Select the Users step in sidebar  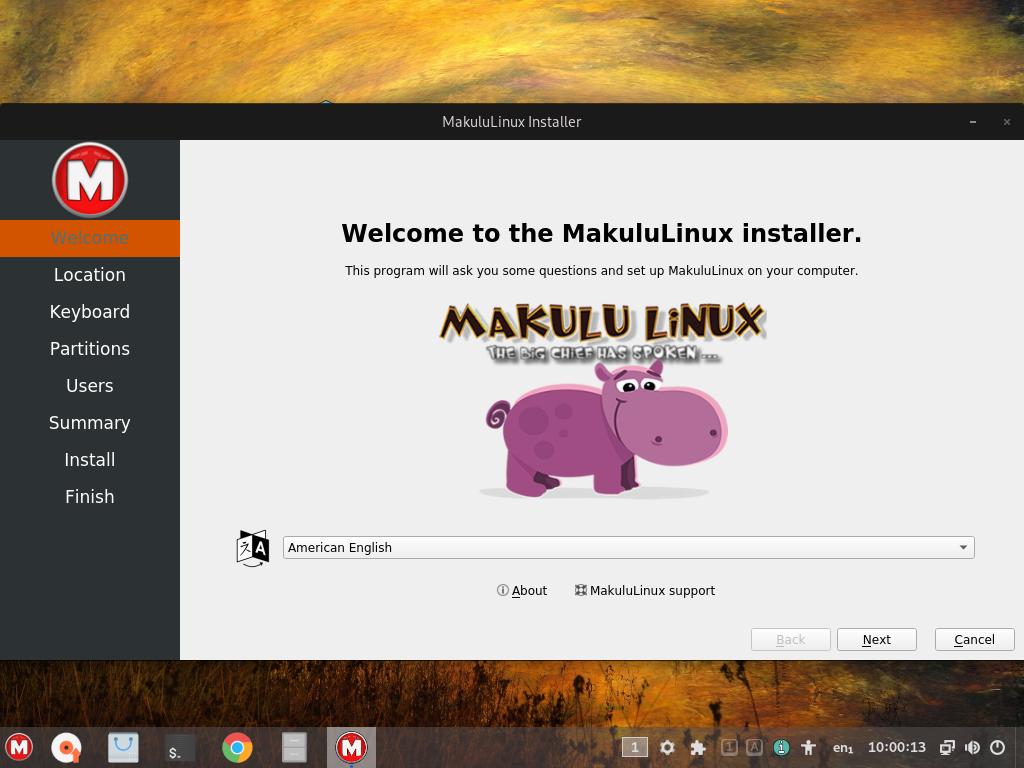pyautogui.click(x=89, y=386)
